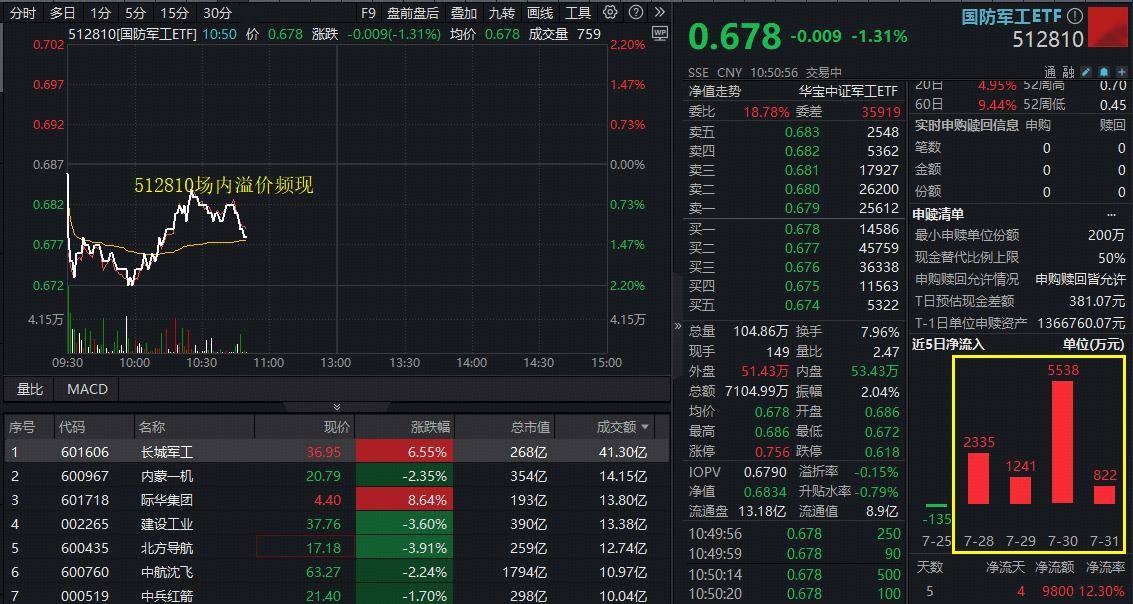Select the 5分 period tab
Viewport: 1133px width, 604px height.
(x=135, y=12)
